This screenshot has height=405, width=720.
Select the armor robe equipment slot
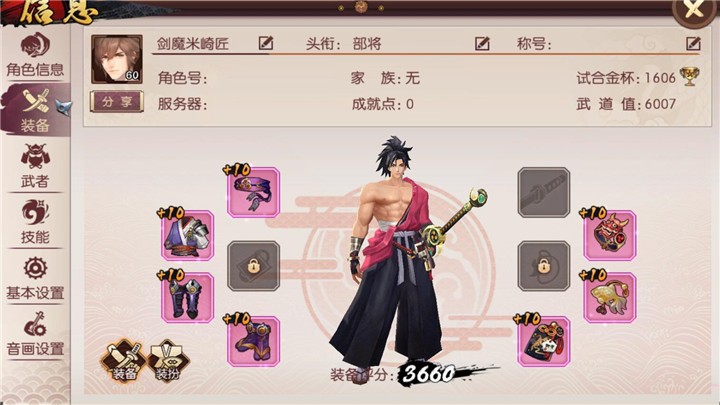point(187,236)
